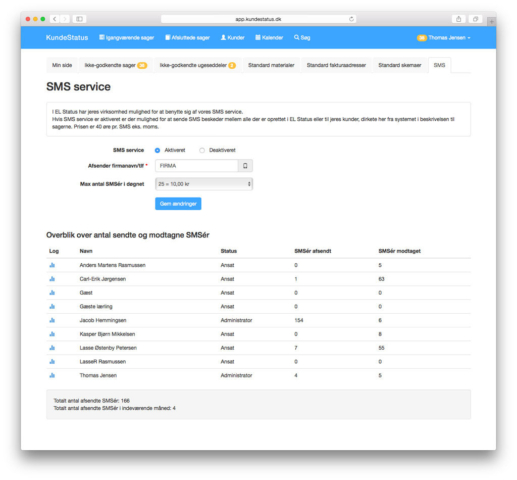Open Kunder in top navigation

[x=233, y=38]
